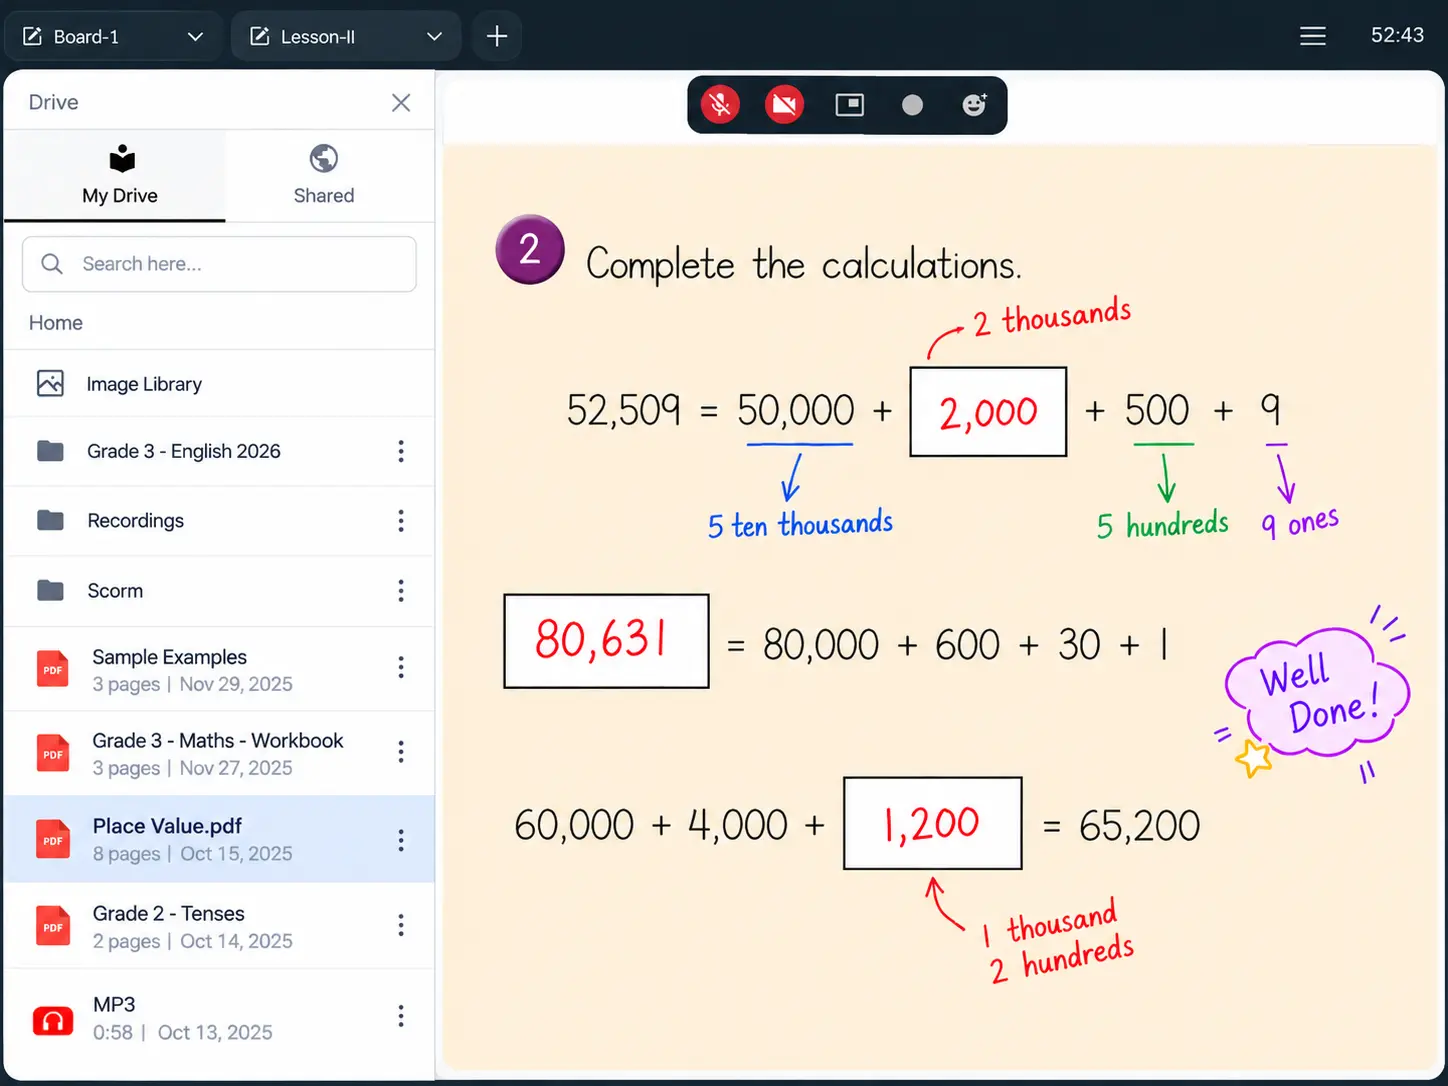Open options for Sample Examples PDF
This screenshot has height=1086, width=1448.
tap(401, 667)
